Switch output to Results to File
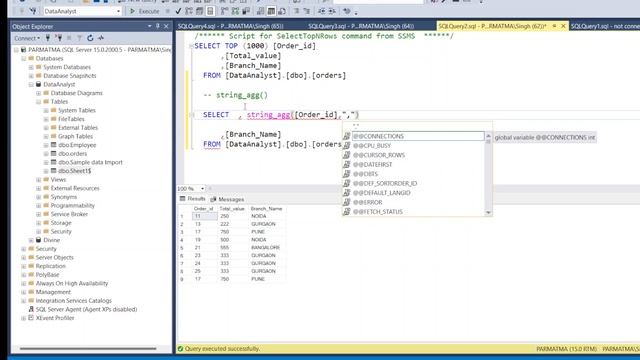640x360 pixels. point(282,11)
